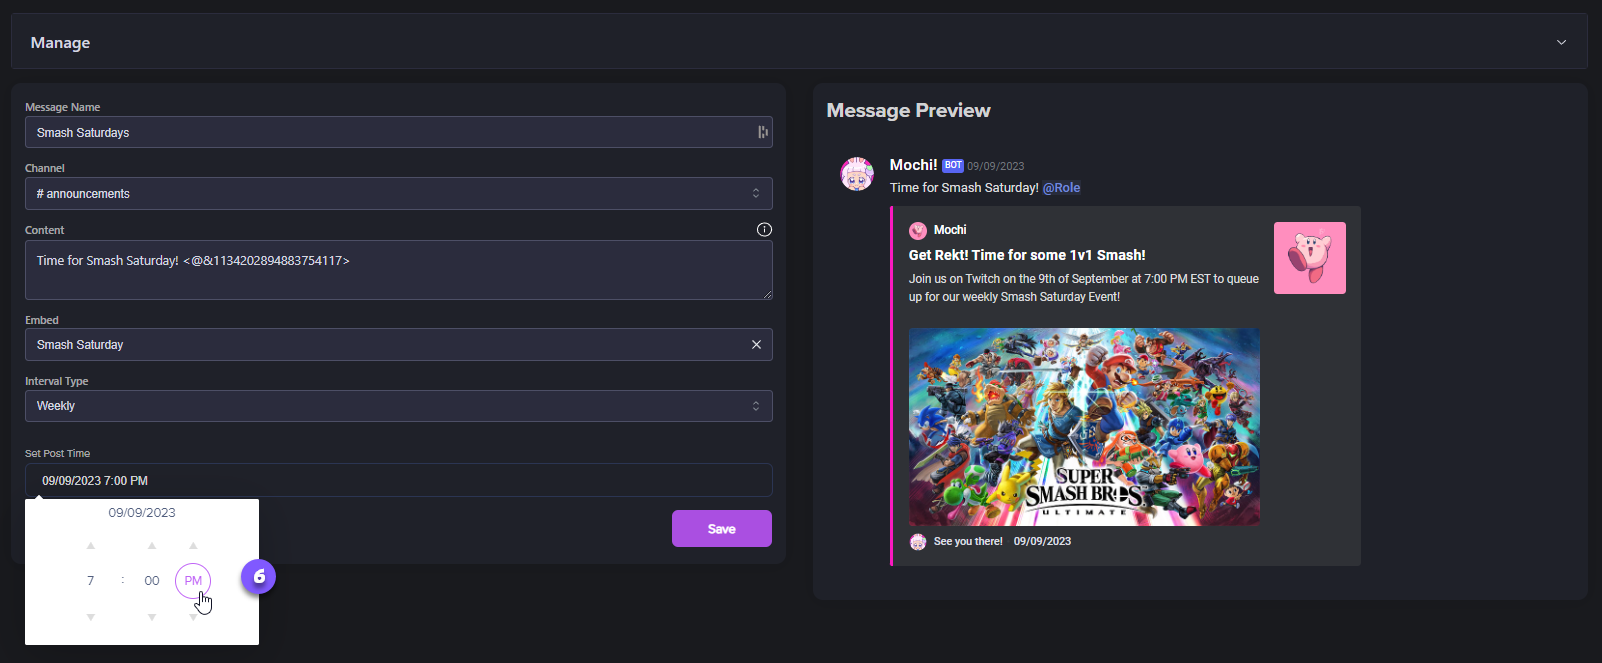
Task: Click the Super Smash Bros embed image
Action: click(x=1084, y=427)
